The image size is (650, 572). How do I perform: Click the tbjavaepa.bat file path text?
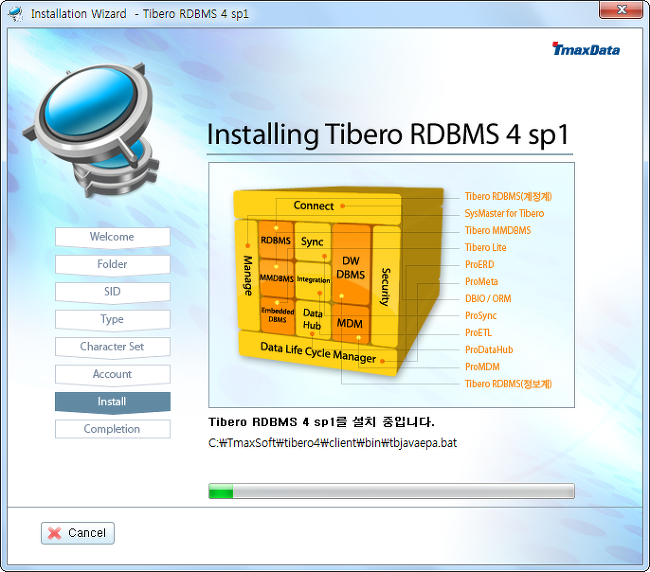[x=332, y=443]
